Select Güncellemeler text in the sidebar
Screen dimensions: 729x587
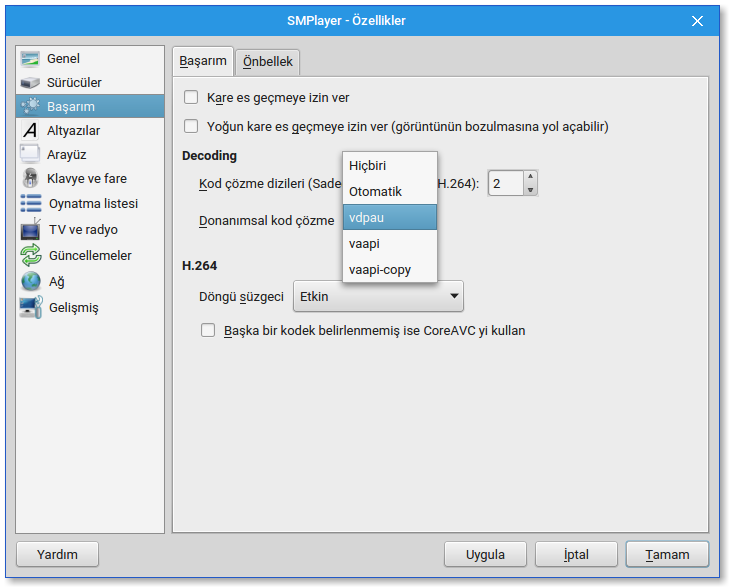tap(90, 256)
